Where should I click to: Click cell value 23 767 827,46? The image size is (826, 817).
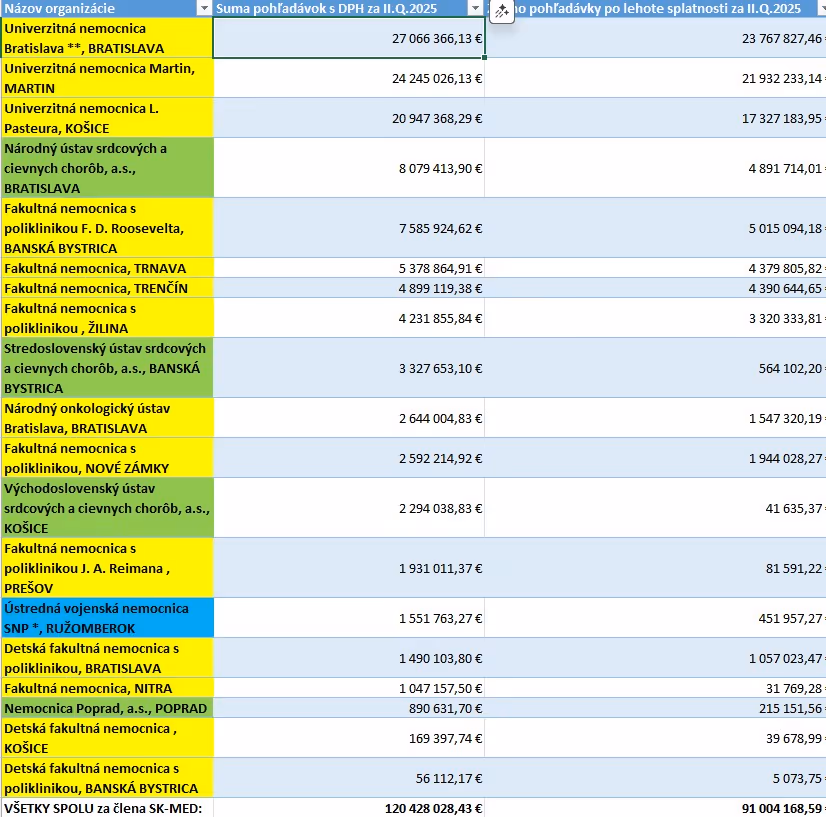tap(782, 38)
